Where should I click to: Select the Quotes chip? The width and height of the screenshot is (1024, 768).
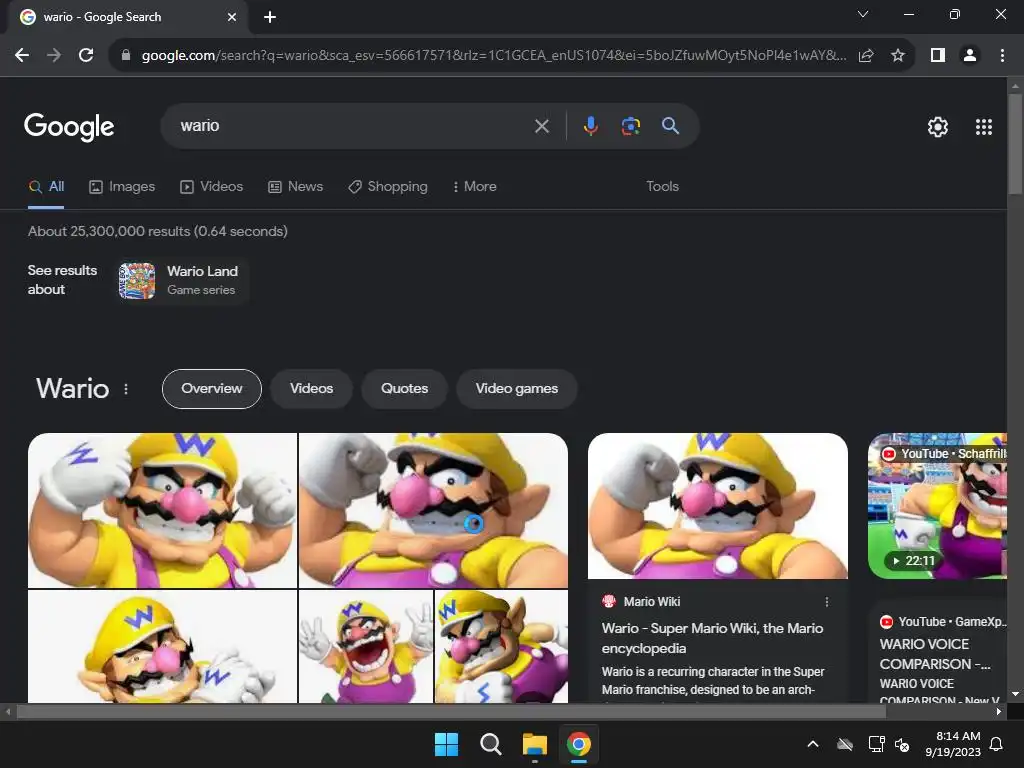click(x=404, y=389)
